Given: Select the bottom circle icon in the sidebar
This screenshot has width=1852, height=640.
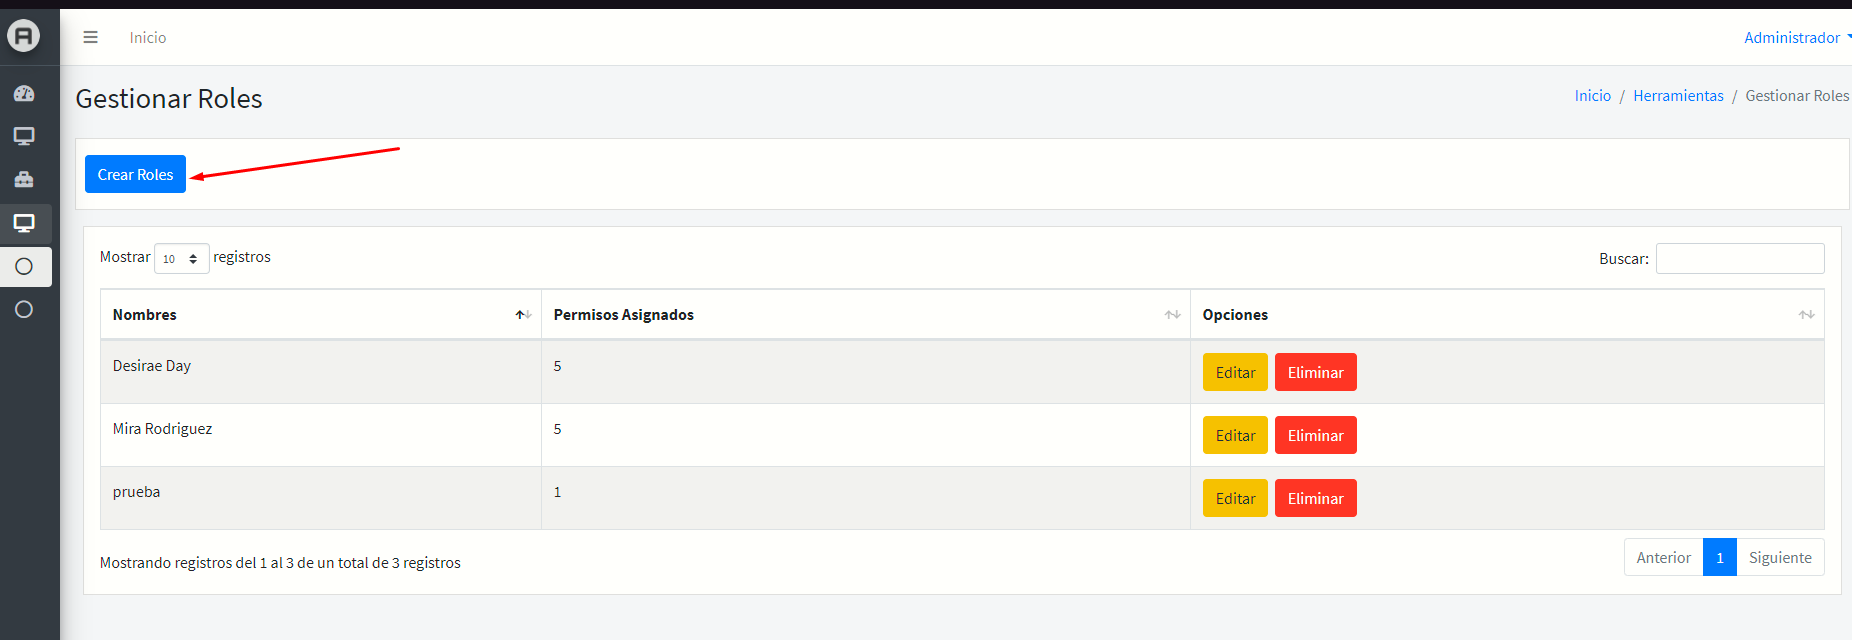Looking at the screenshot, I should click(24, 310).
